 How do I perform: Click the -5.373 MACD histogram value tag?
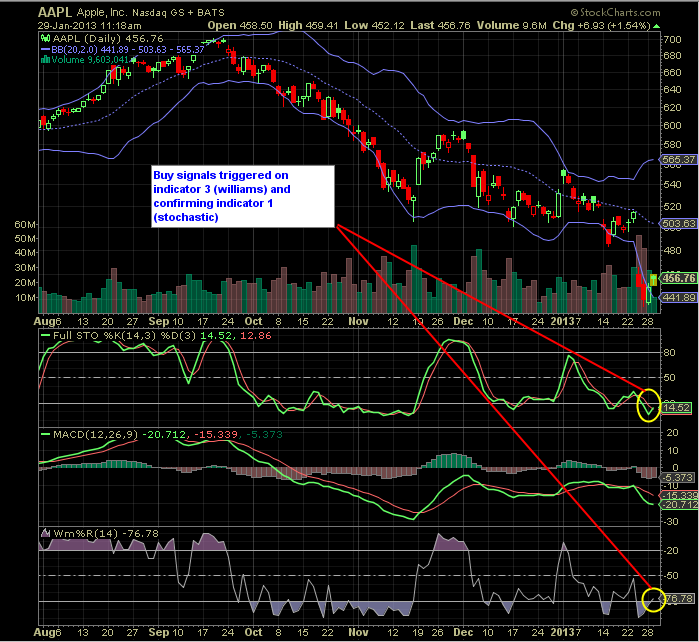click(678, 477)
